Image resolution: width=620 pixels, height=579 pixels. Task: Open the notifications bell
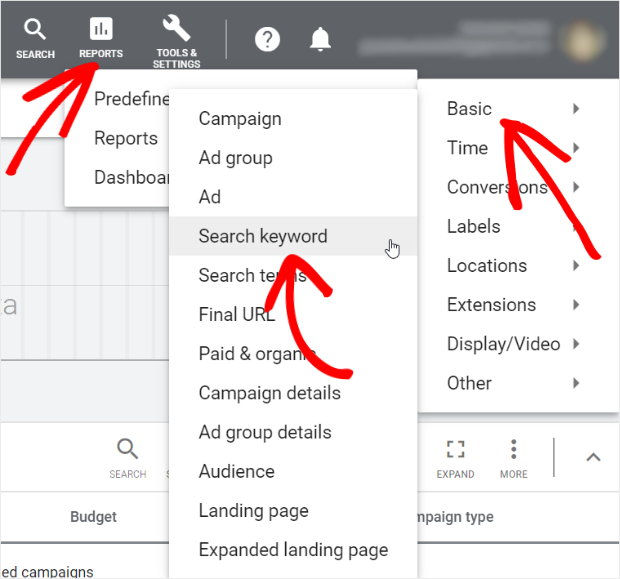coord(320,39)
